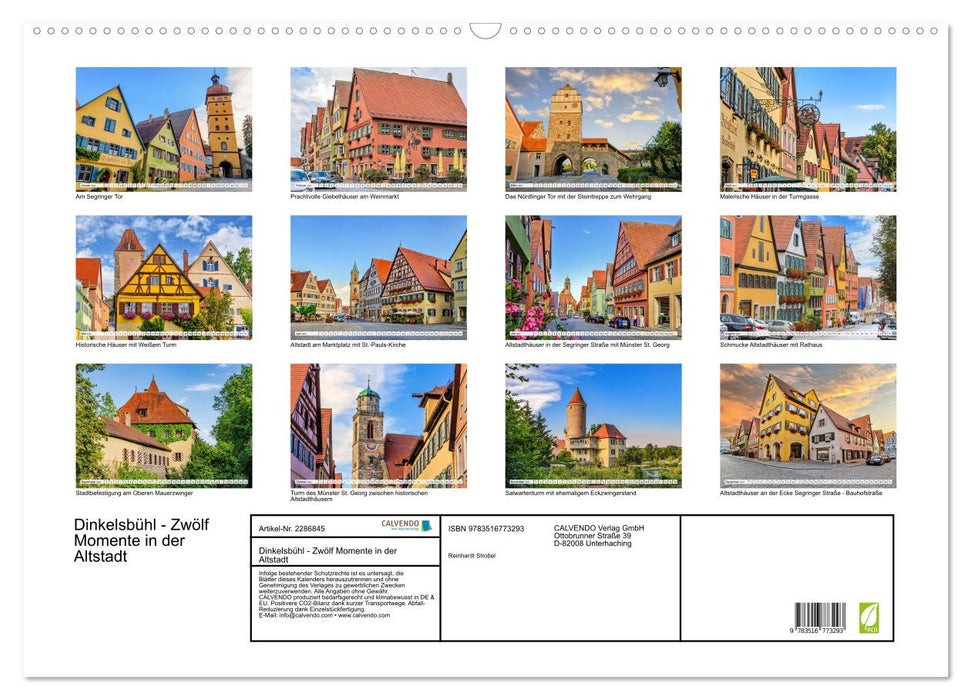Screen dimensions: 971x700
Task: Click the hanging notch in the spiral binding
Action: coord(486,31)
